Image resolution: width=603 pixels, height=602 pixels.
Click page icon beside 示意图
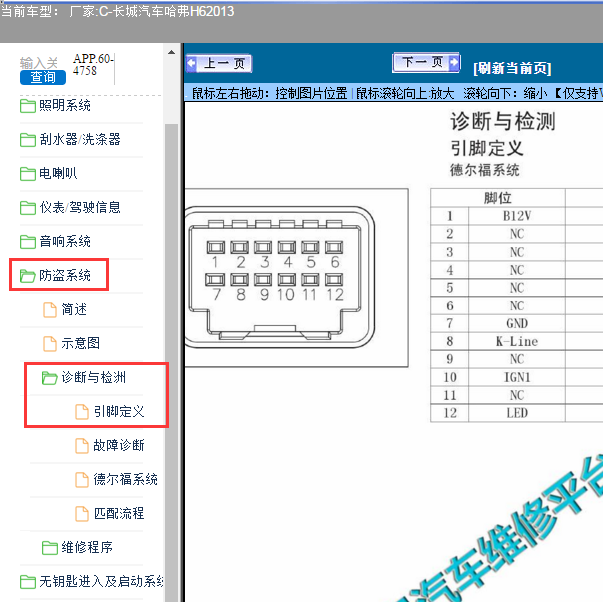[x=50, y=344]
